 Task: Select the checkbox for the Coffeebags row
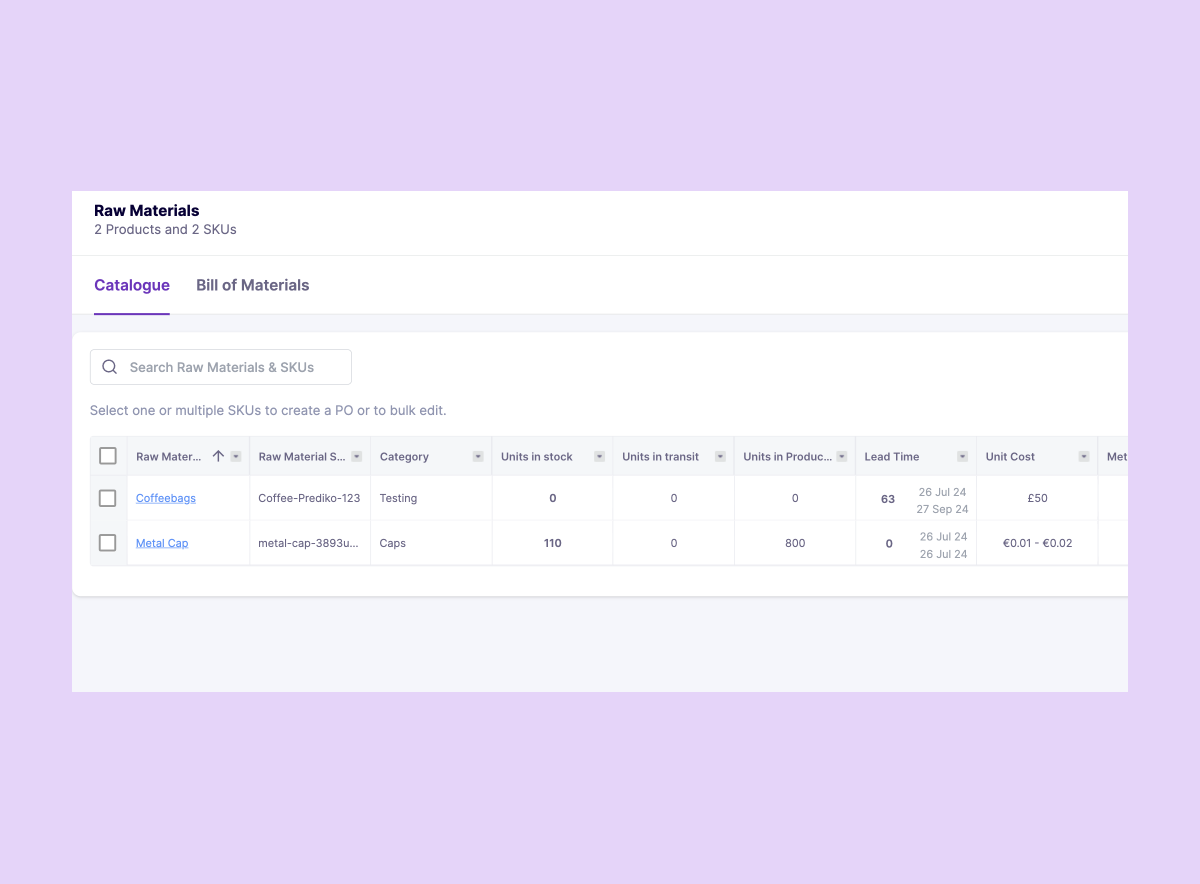pos(108,497)
